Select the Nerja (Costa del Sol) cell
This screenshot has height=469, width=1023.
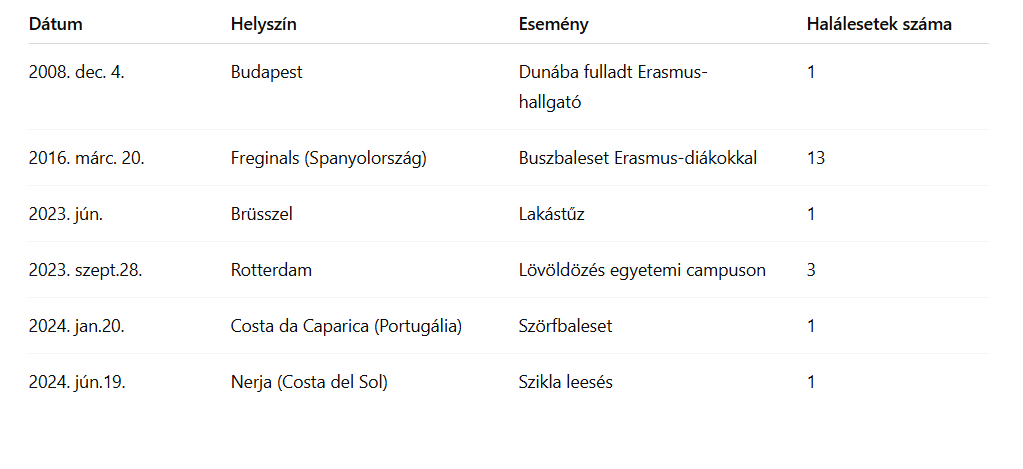pyautogui.click(x=308, y=382)
